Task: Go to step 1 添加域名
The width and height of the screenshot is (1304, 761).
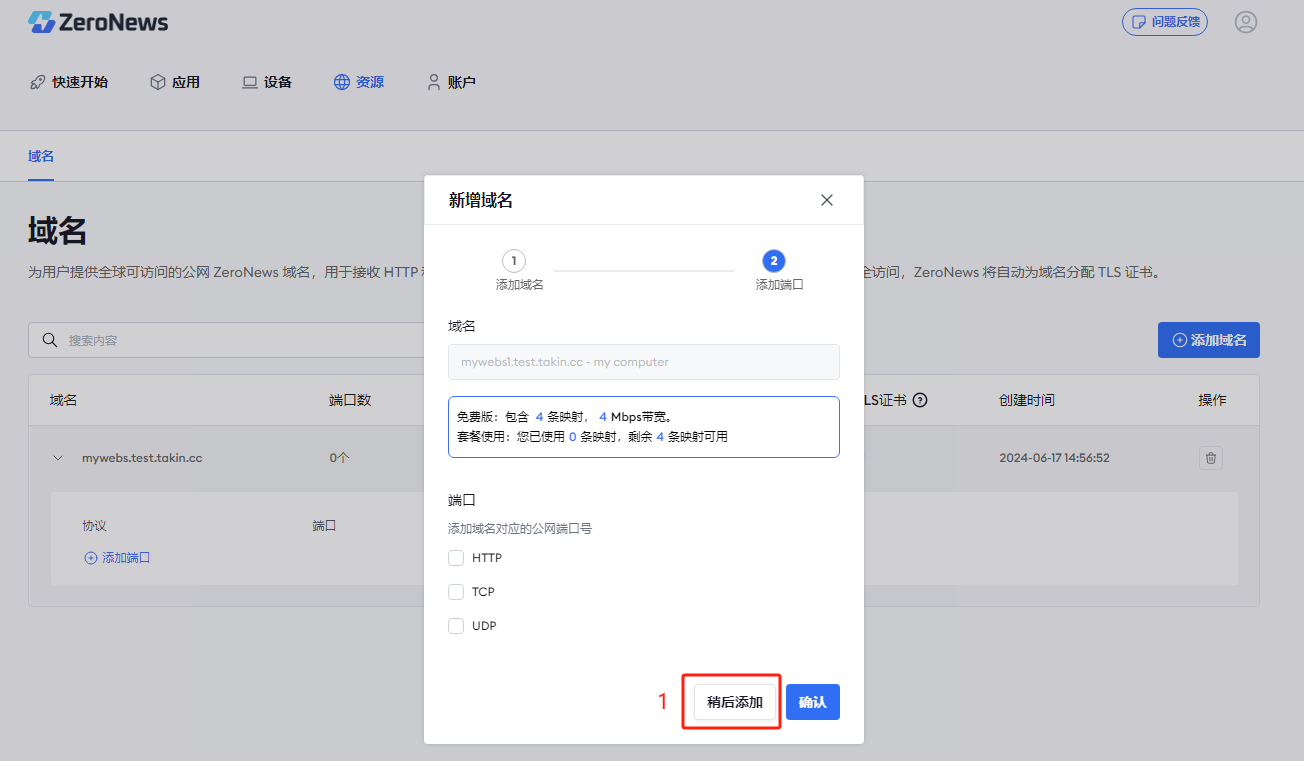Action: tap(519, 271)
